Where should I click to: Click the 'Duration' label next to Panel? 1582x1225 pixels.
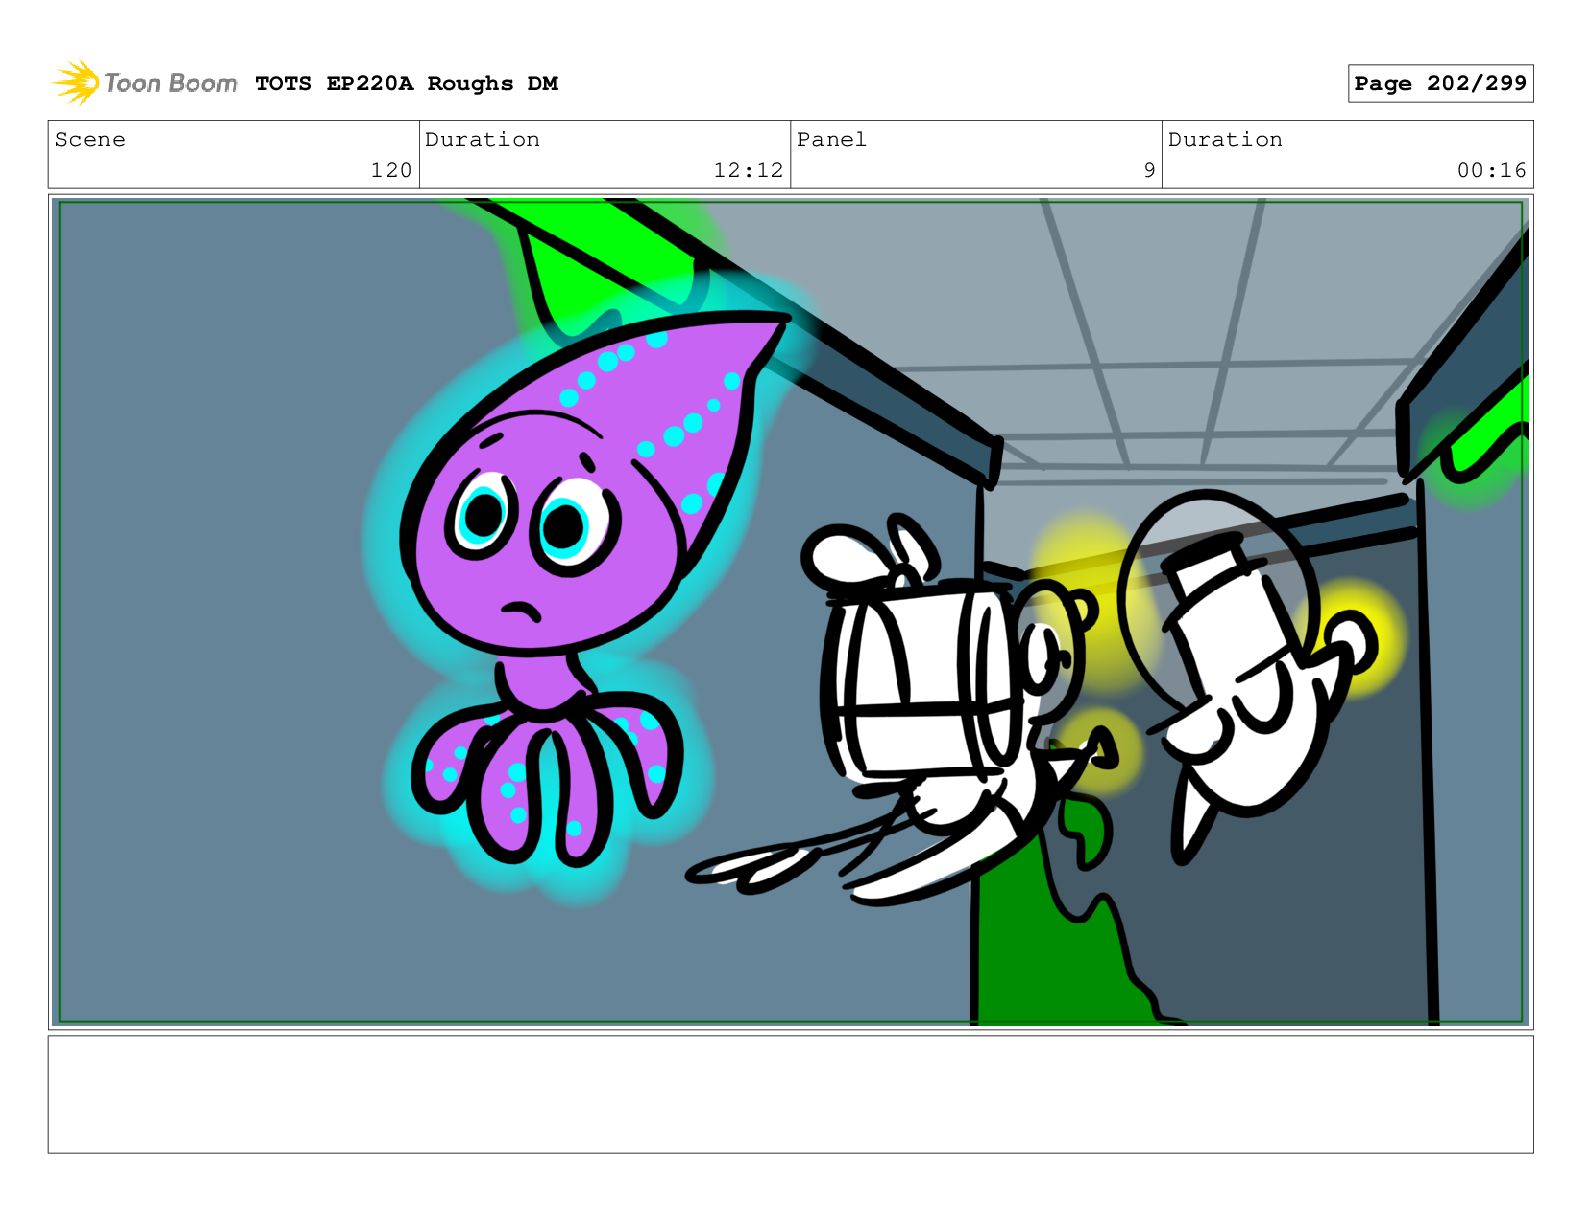1225,140
